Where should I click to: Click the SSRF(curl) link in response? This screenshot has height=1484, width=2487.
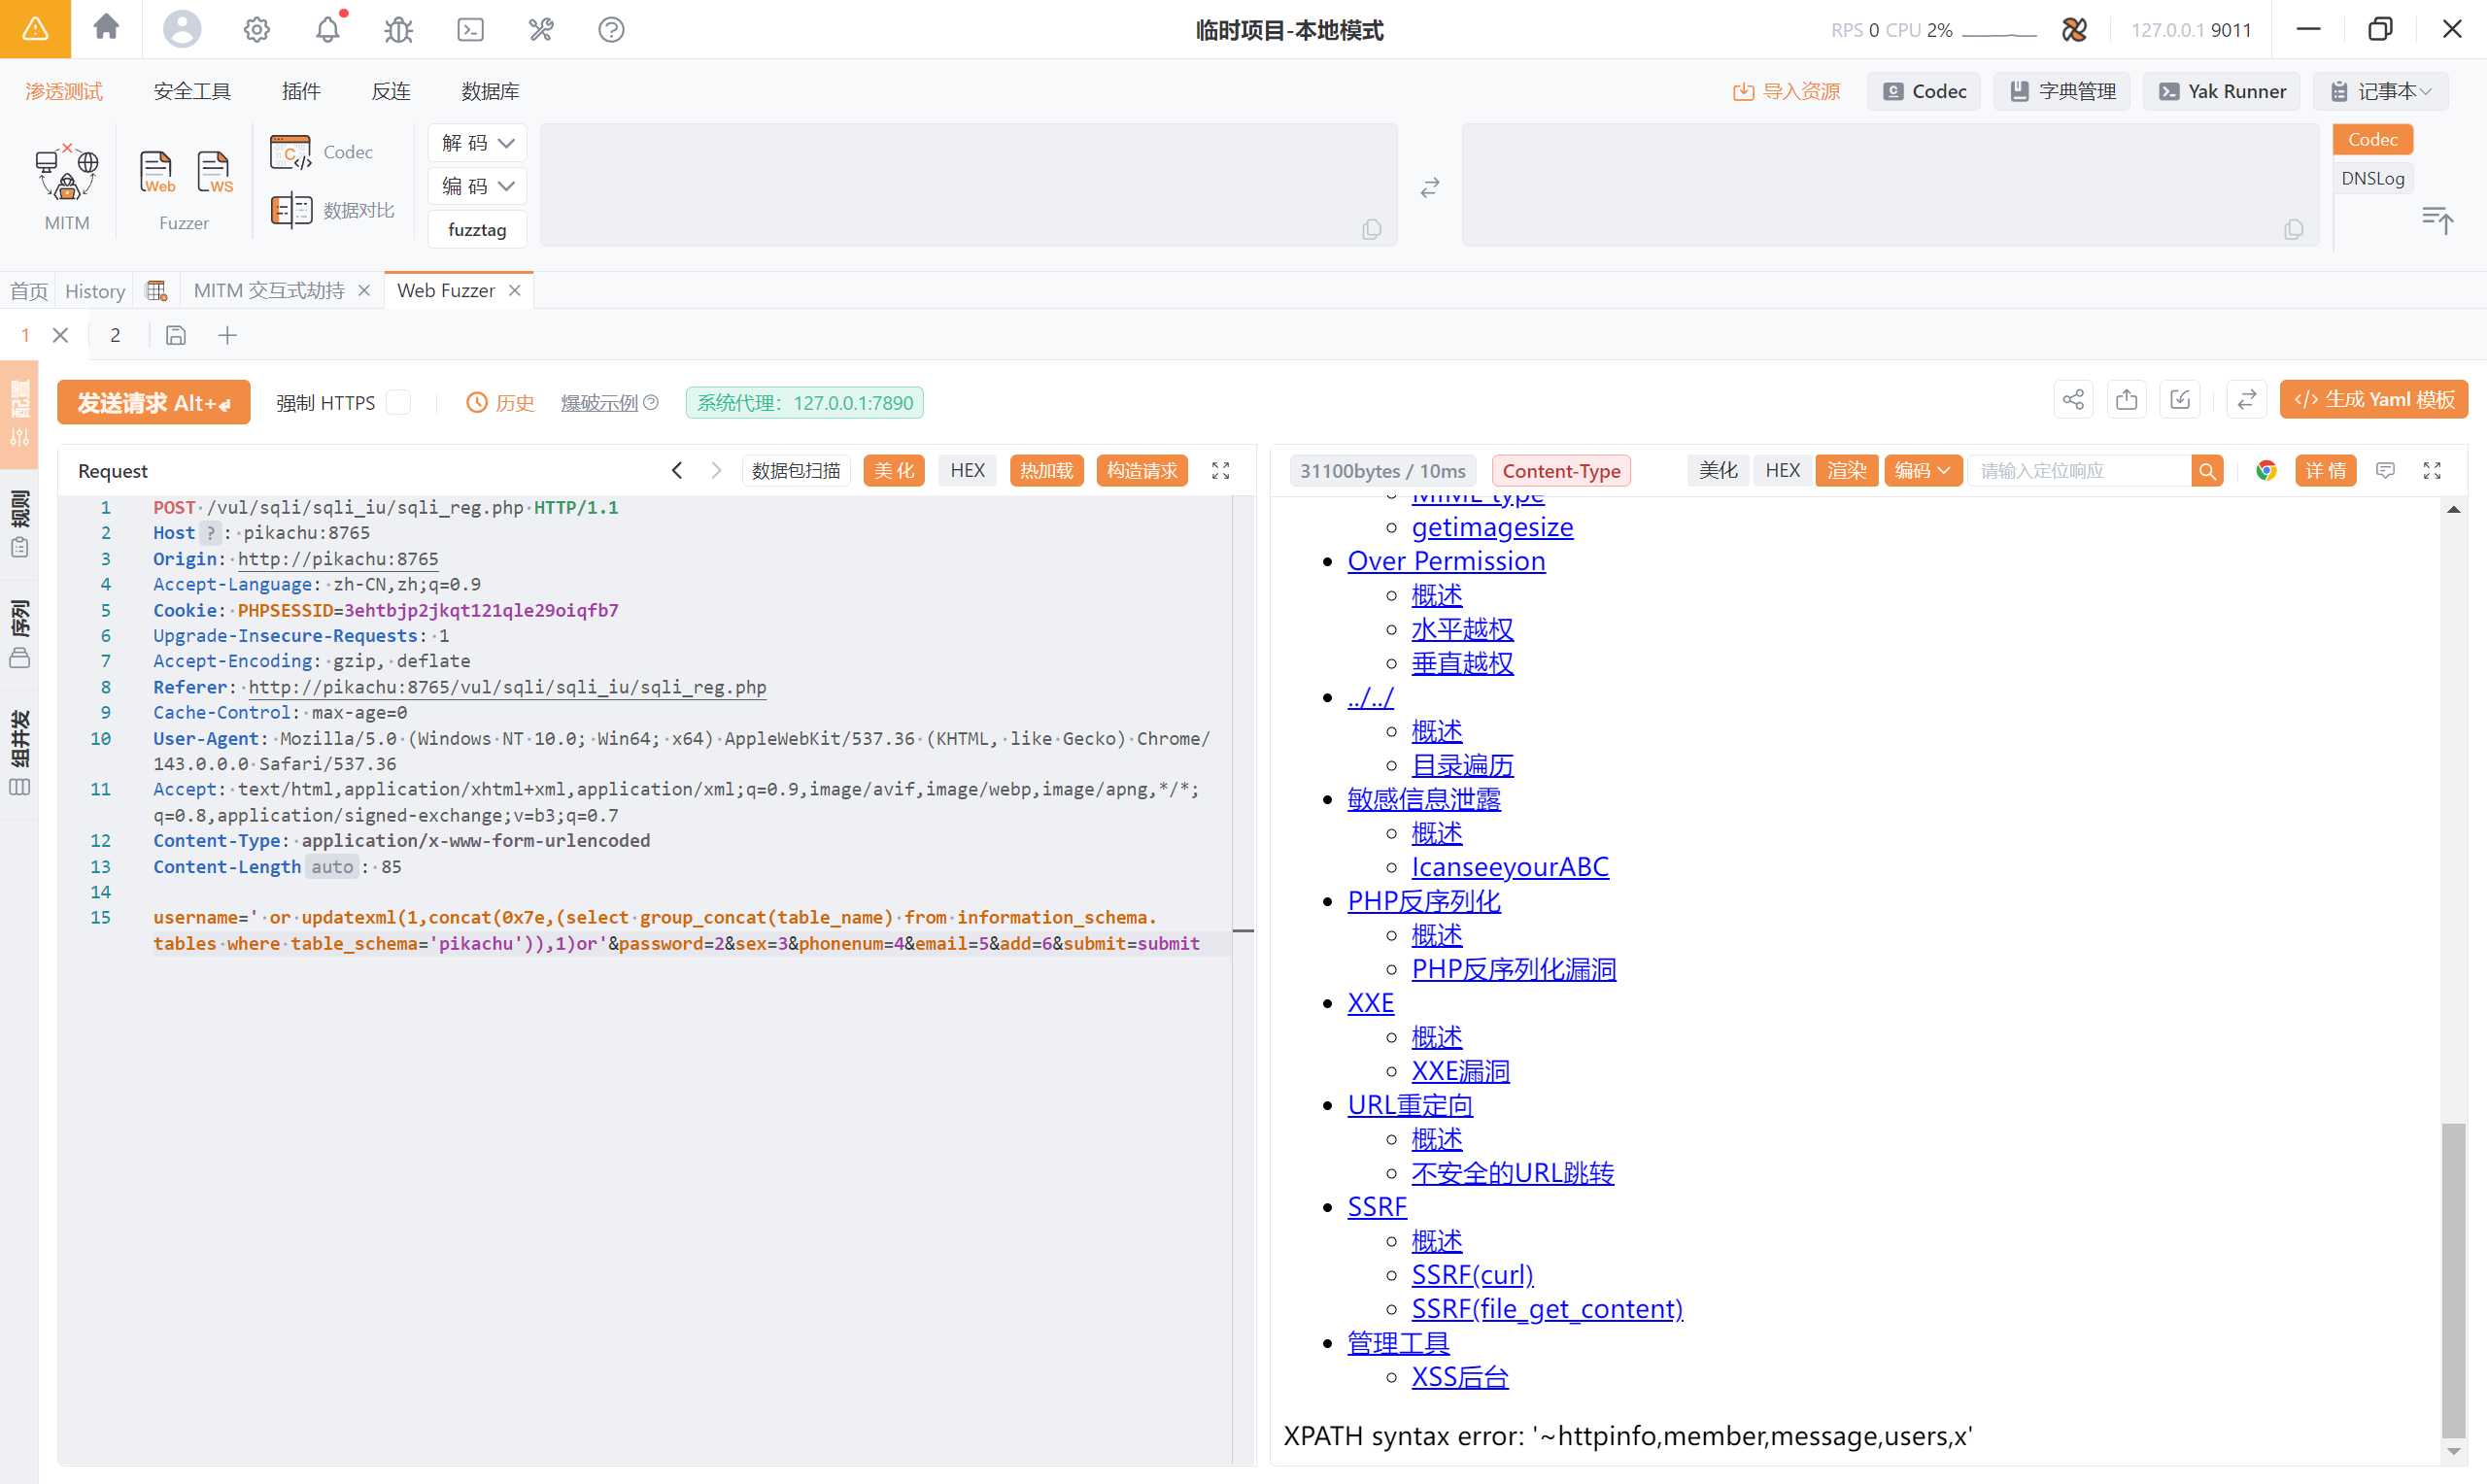click(x=1471, y=1275)
